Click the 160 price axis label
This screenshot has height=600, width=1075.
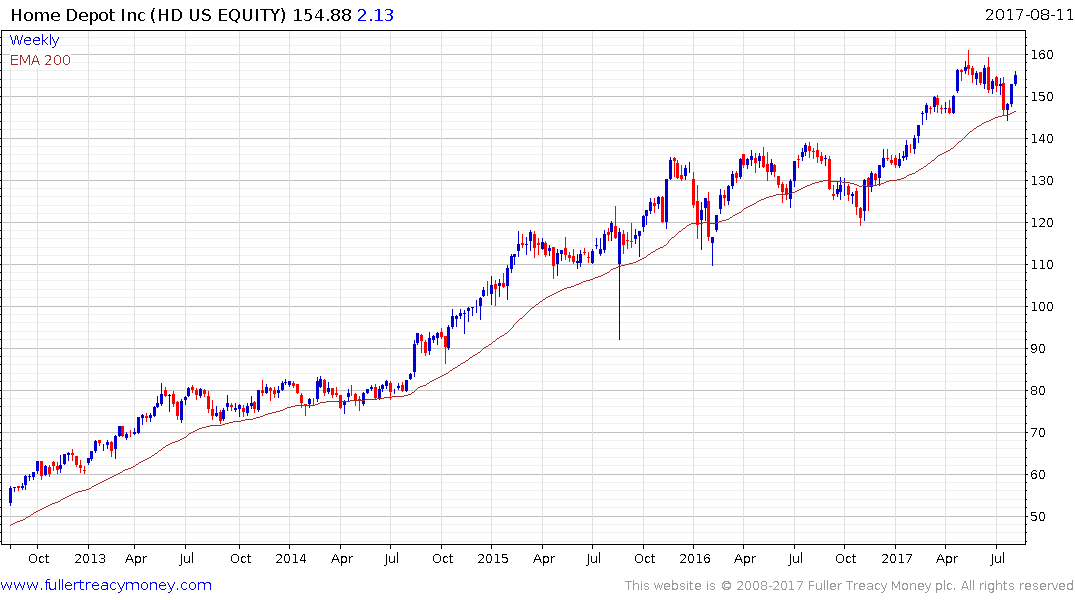pos(1042,55)
